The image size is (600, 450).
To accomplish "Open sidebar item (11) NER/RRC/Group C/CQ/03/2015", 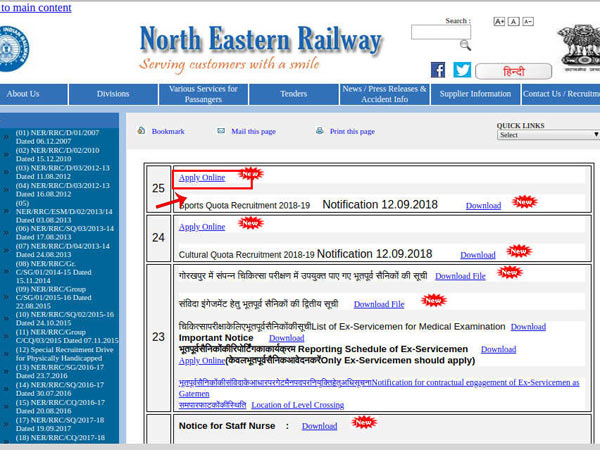I will pyautogui.click(x=67, y=336).
